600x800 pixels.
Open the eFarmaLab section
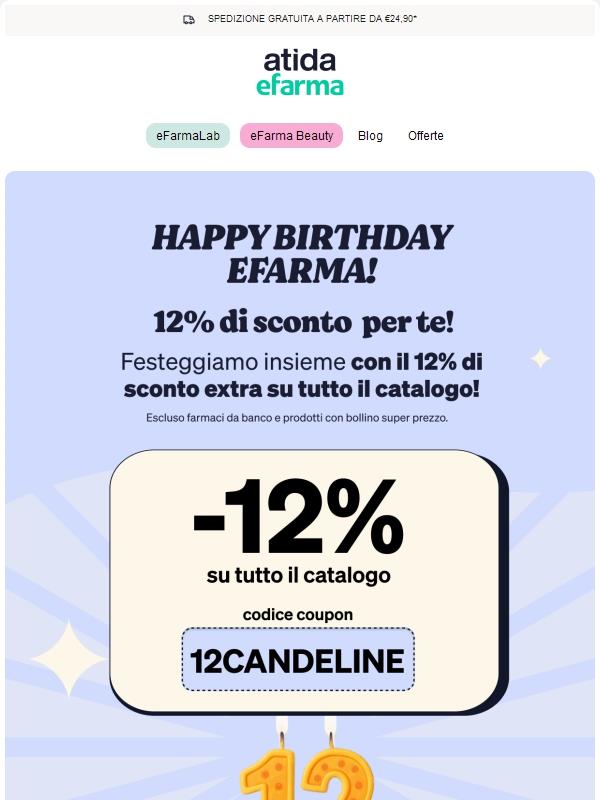click(188, 135)
